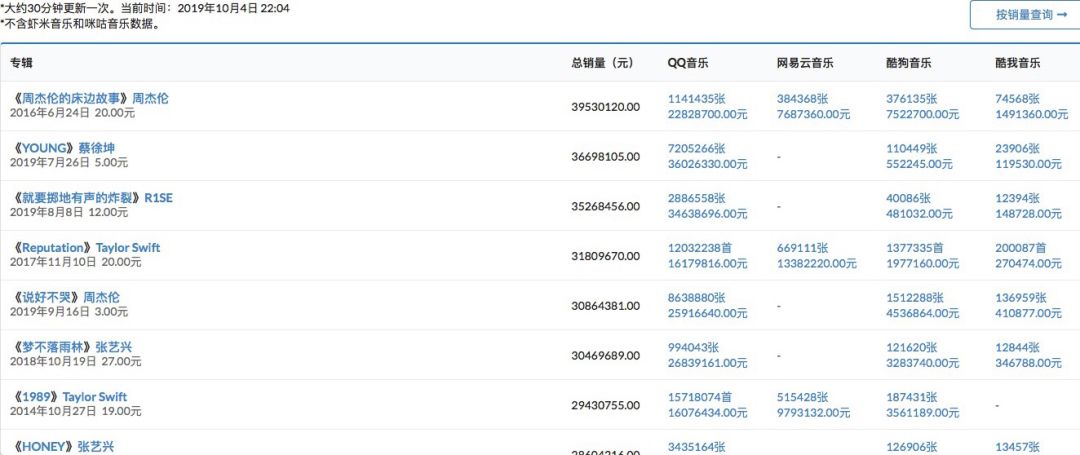The height and width of the screenshot is (455, 1080).
Task: Select the QQ音乐 column header
Action: click(x=688, y=63)
